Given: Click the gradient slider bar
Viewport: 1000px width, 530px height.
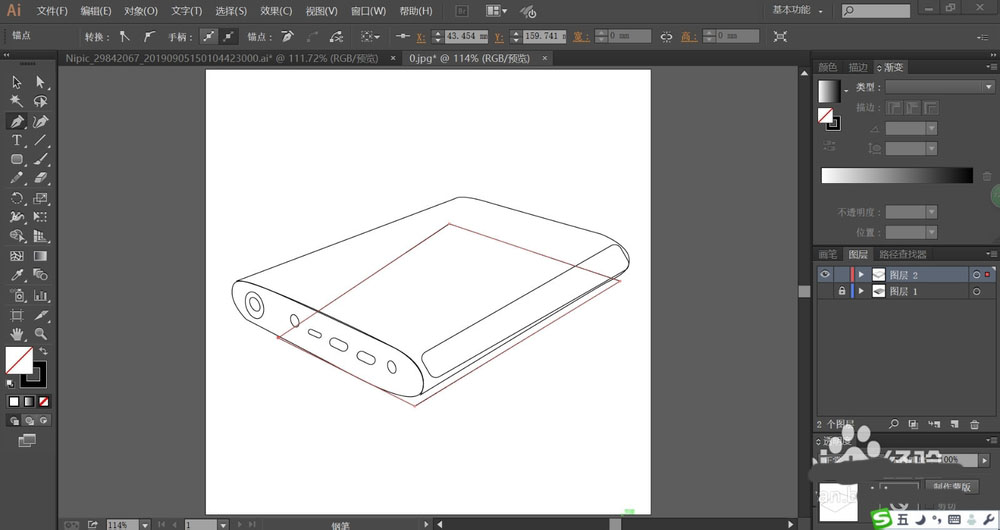Looking at the screenshot, I should click(x=897, y=175).
